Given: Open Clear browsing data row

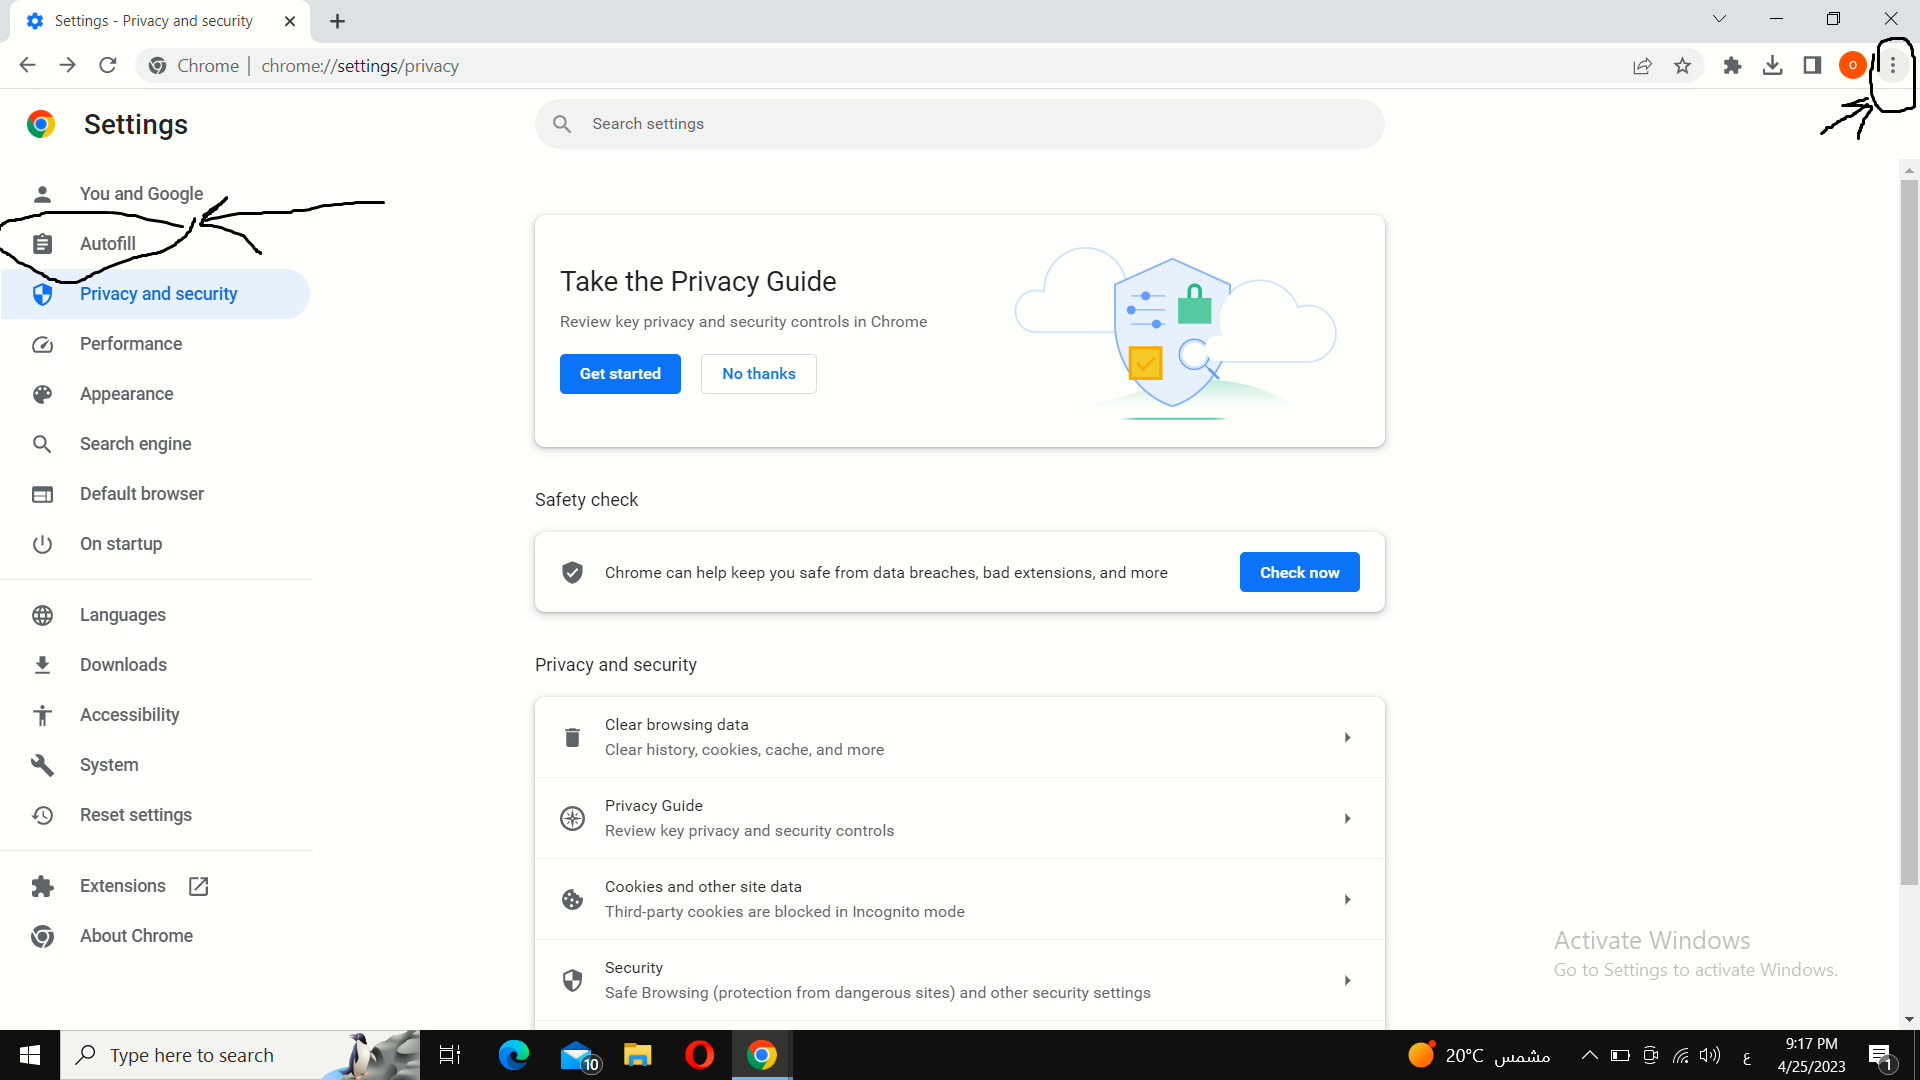Looking at the screenshot, I should (960, 737).
